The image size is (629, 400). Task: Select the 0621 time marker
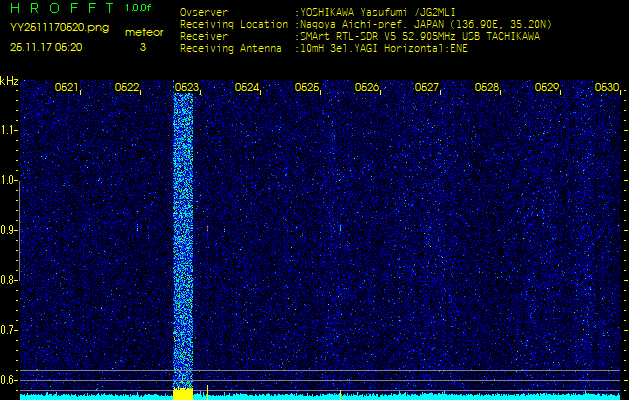[x=67, y=88]
